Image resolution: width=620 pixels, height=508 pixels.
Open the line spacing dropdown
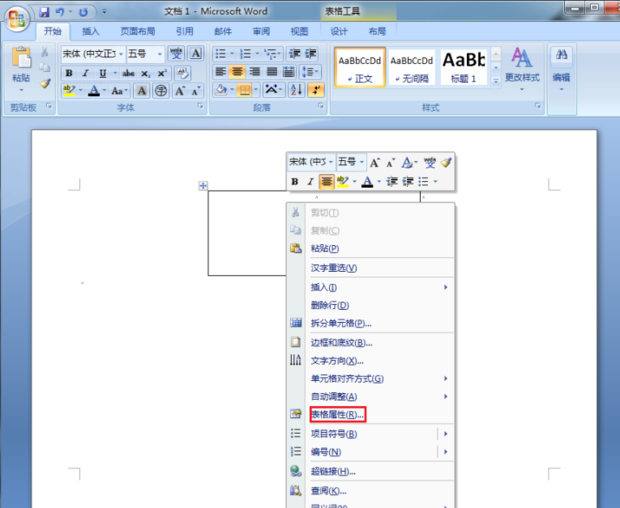tap(310, 72)
